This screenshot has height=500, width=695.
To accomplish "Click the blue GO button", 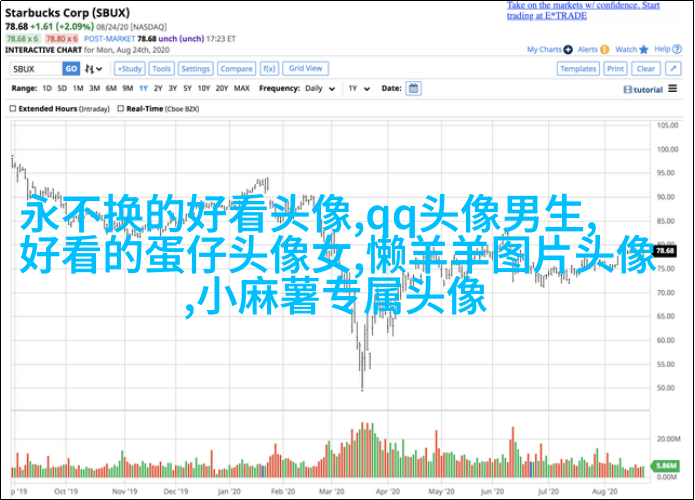I will pyautogui.click(x=71, y=69).
